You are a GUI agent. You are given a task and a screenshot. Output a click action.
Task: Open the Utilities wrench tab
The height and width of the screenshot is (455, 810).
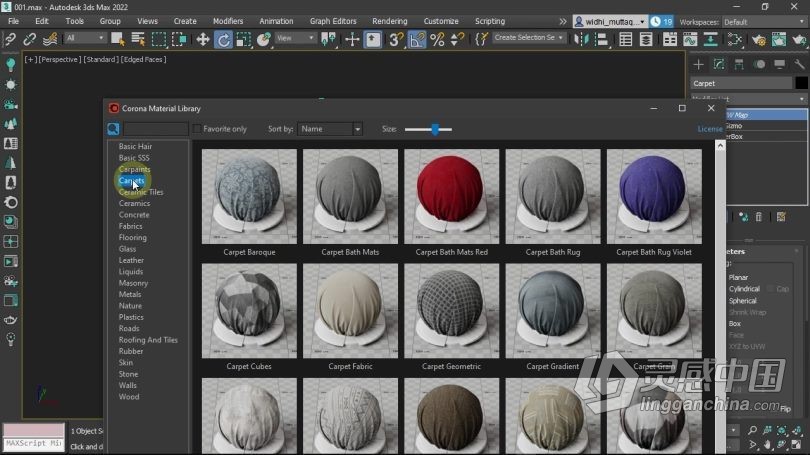(x=800, y=64)
